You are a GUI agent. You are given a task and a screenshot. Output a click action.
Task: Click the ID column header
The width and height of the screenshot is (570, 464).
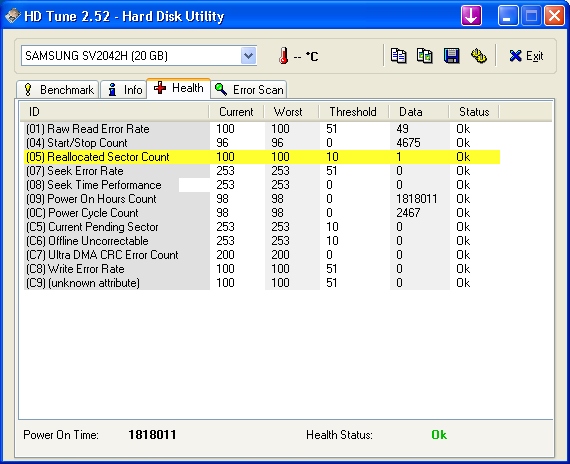[x=114, y=112]
